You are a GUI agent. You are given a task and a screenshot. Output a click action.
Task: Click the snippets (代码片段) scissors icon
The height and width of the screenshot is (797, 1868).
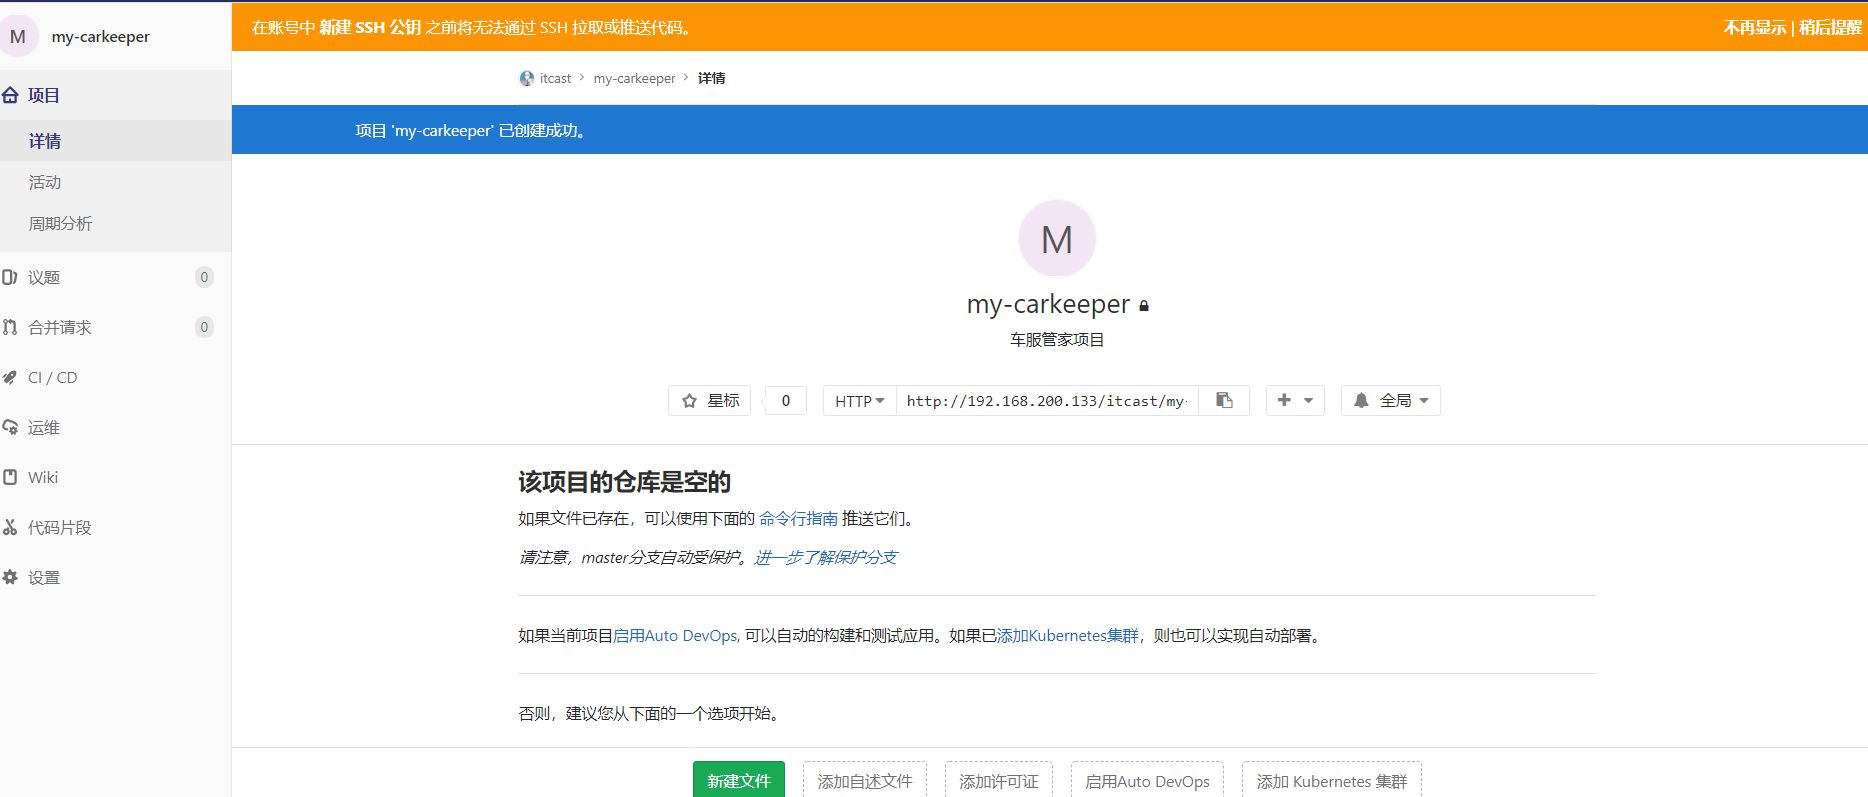click(x=10, y=527)
